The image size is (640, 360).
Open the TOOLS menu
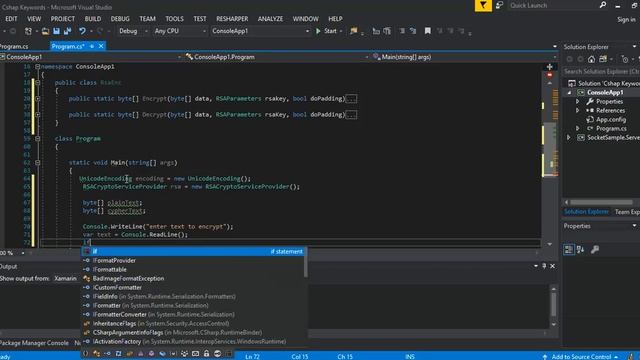174,19
